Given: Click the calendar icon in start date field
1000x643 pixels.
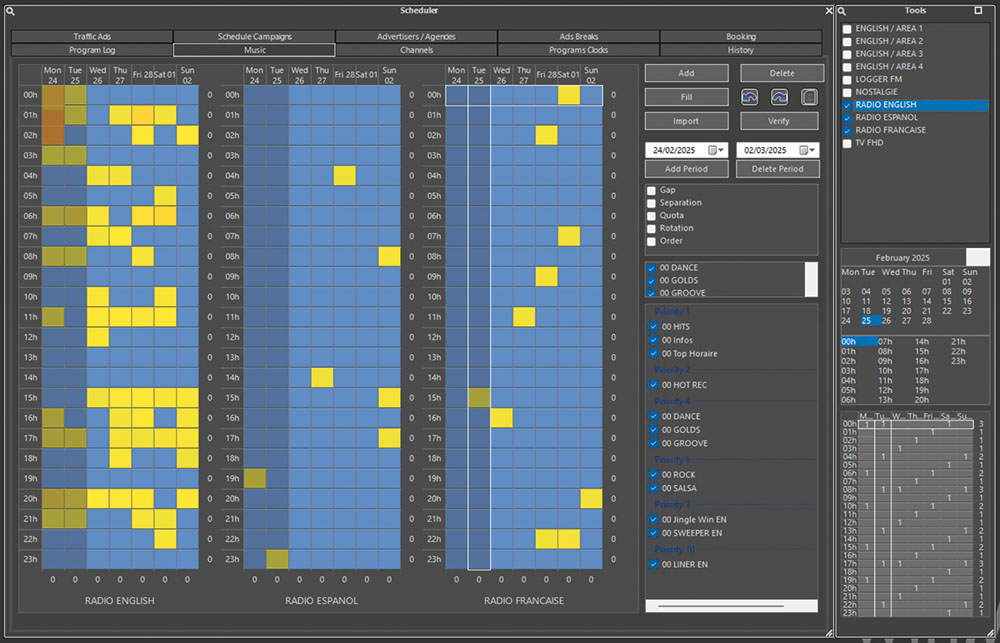Looking at the screenshot, I should tap(713, 150).
